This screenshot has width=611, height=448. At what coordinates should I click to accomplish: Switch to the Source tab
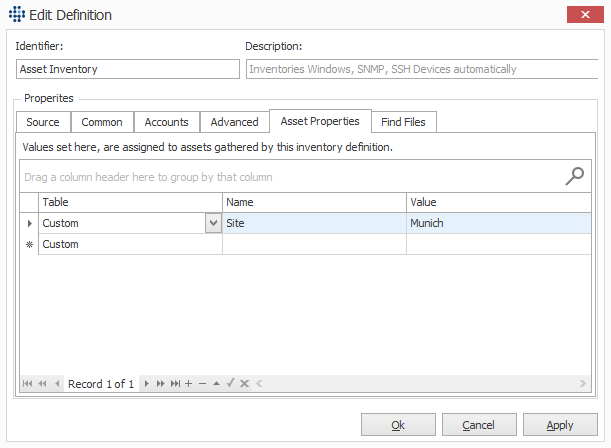[43, 122]
